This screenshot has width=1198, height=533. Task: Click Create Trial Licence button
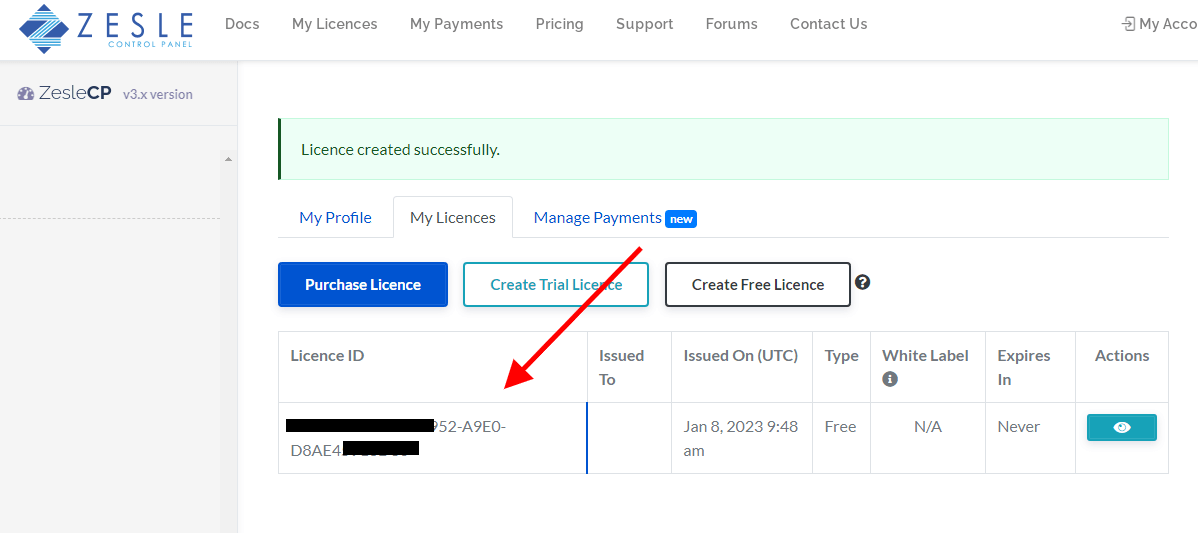click(x=556, y=285)
